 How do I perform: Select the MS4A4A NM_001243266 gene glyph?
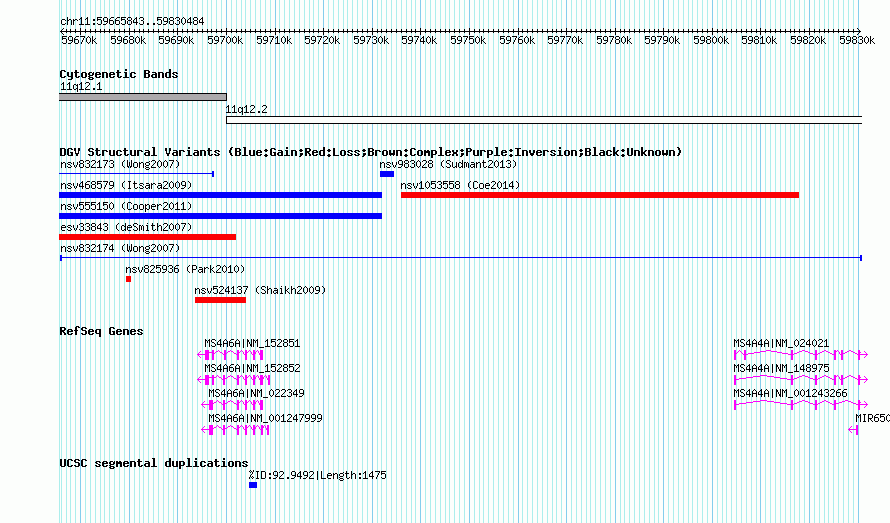(x=801, y=405)
